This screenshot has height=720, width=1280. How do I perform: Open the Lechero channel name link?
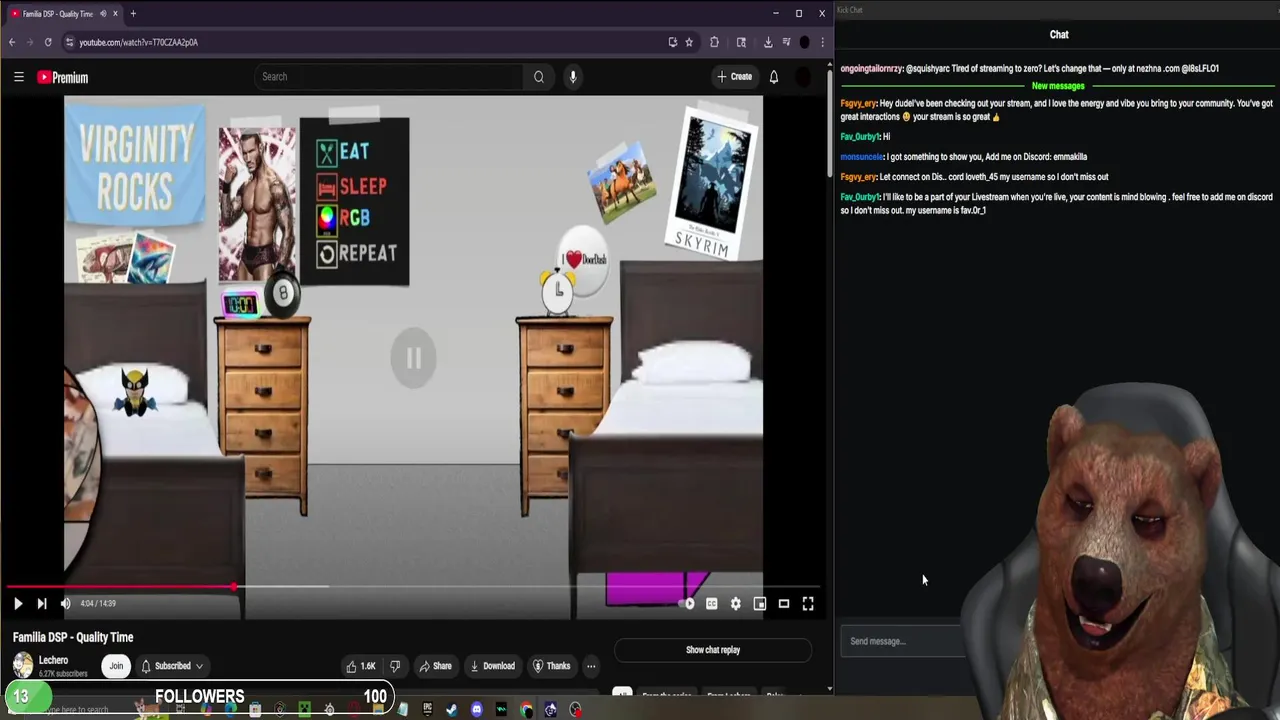pyautogui.click(x=53, y=660)
